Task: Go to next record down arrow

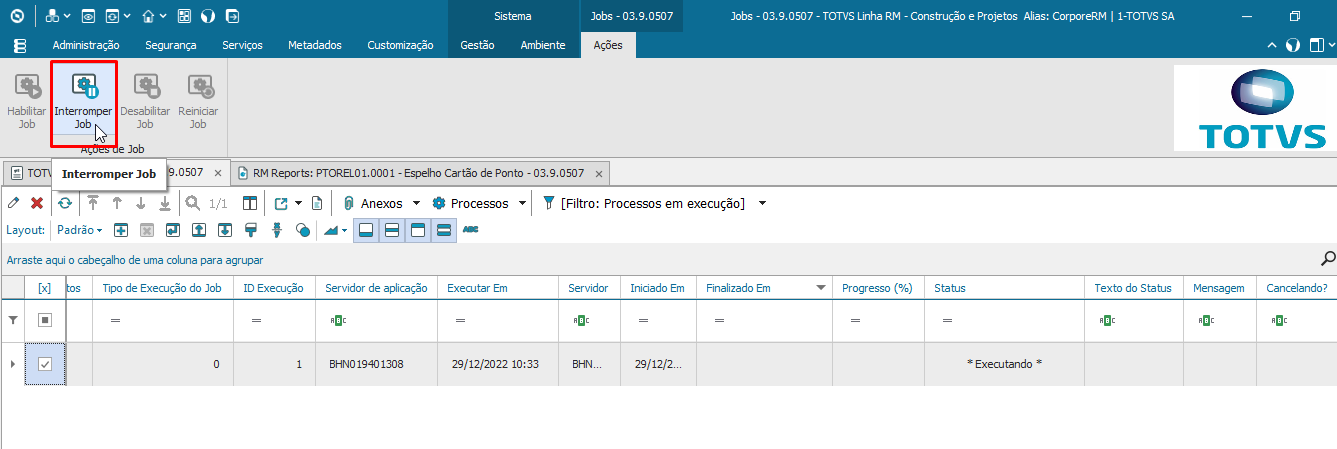Action: [141, 203]
